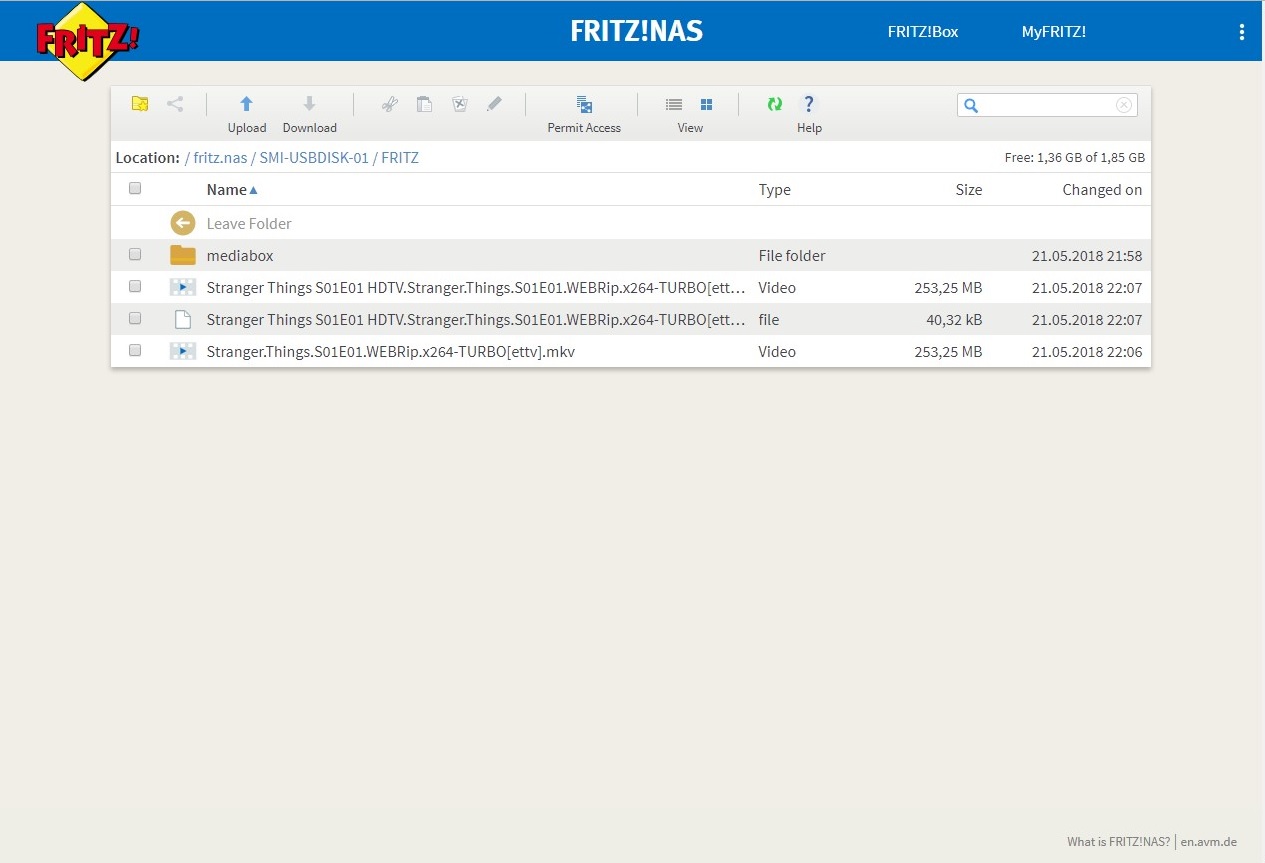The image size is (1265, 863).
Task: Sort the list by the Name column header
Action: click(x=226, y=190)
